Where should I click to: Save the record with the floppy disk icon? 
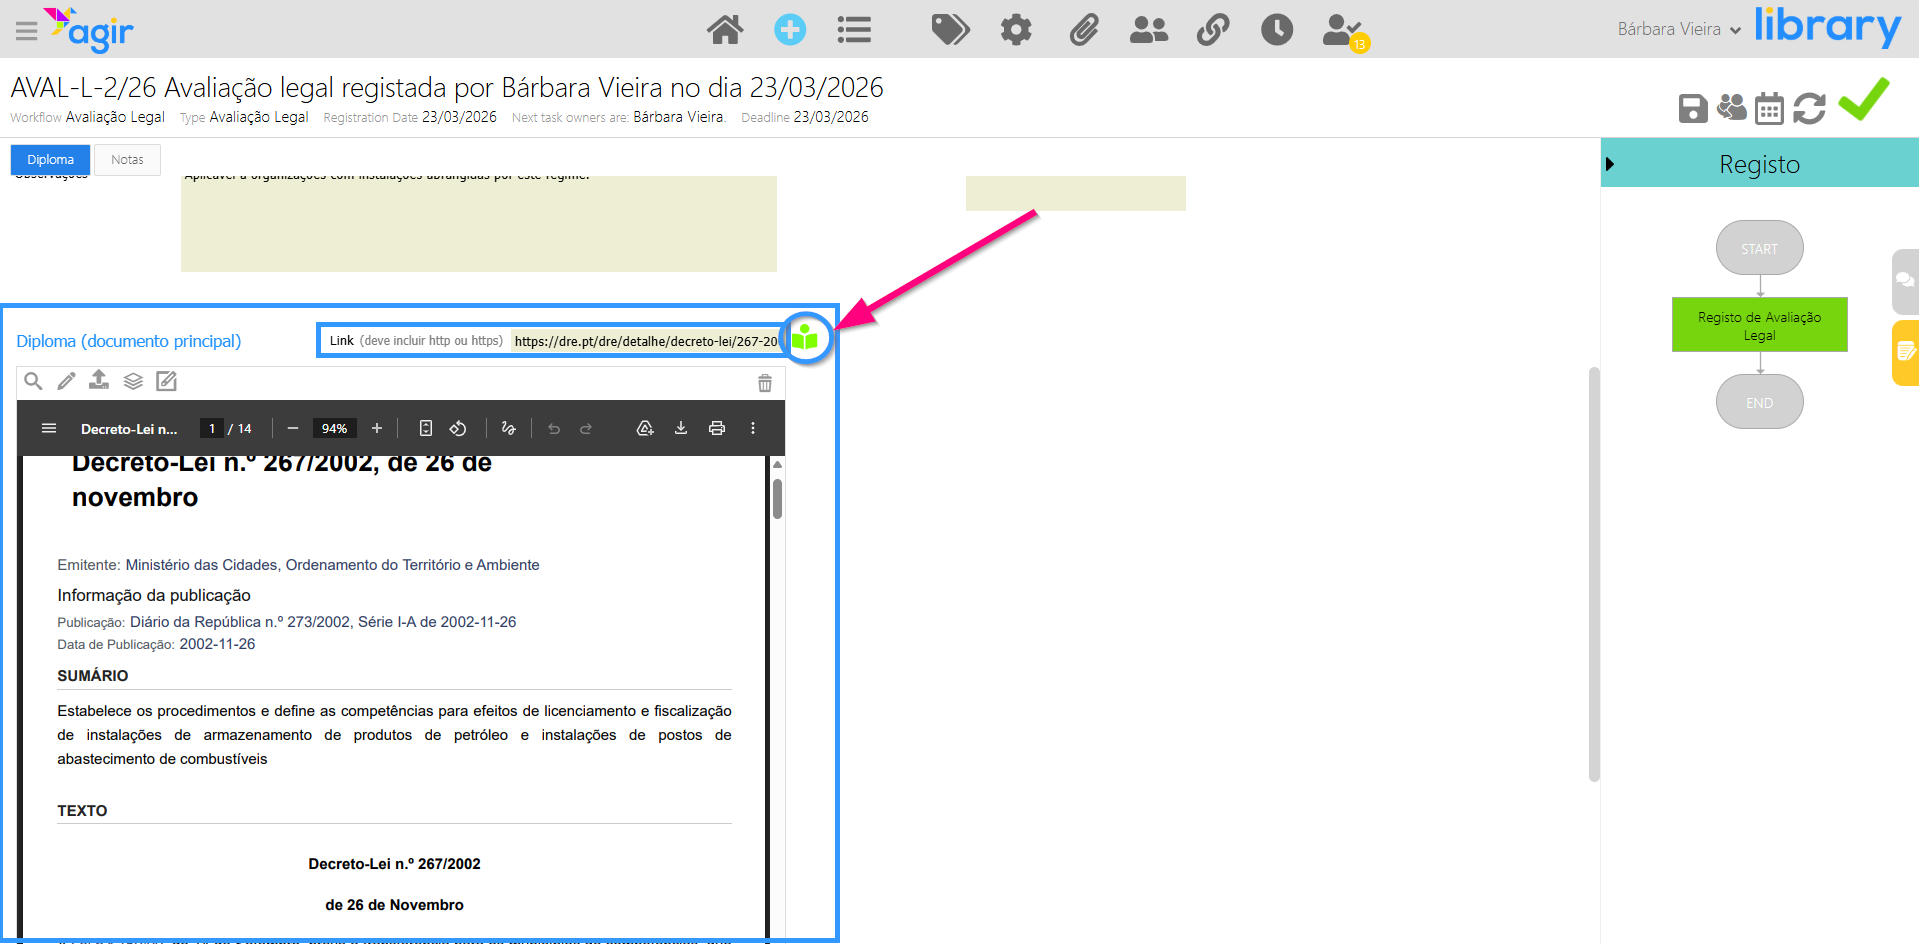click(1693, 108)
